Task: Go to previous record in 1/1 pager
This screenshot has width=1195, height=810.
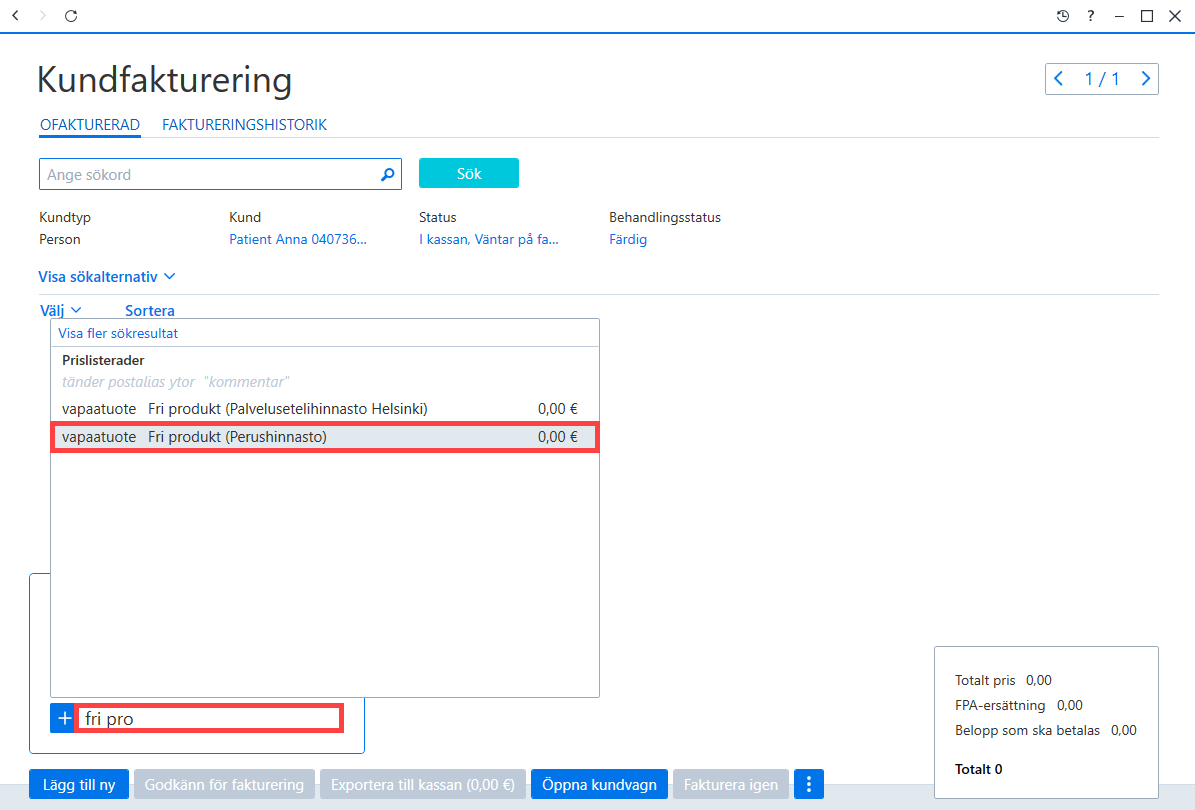Action: [1059, 78]
